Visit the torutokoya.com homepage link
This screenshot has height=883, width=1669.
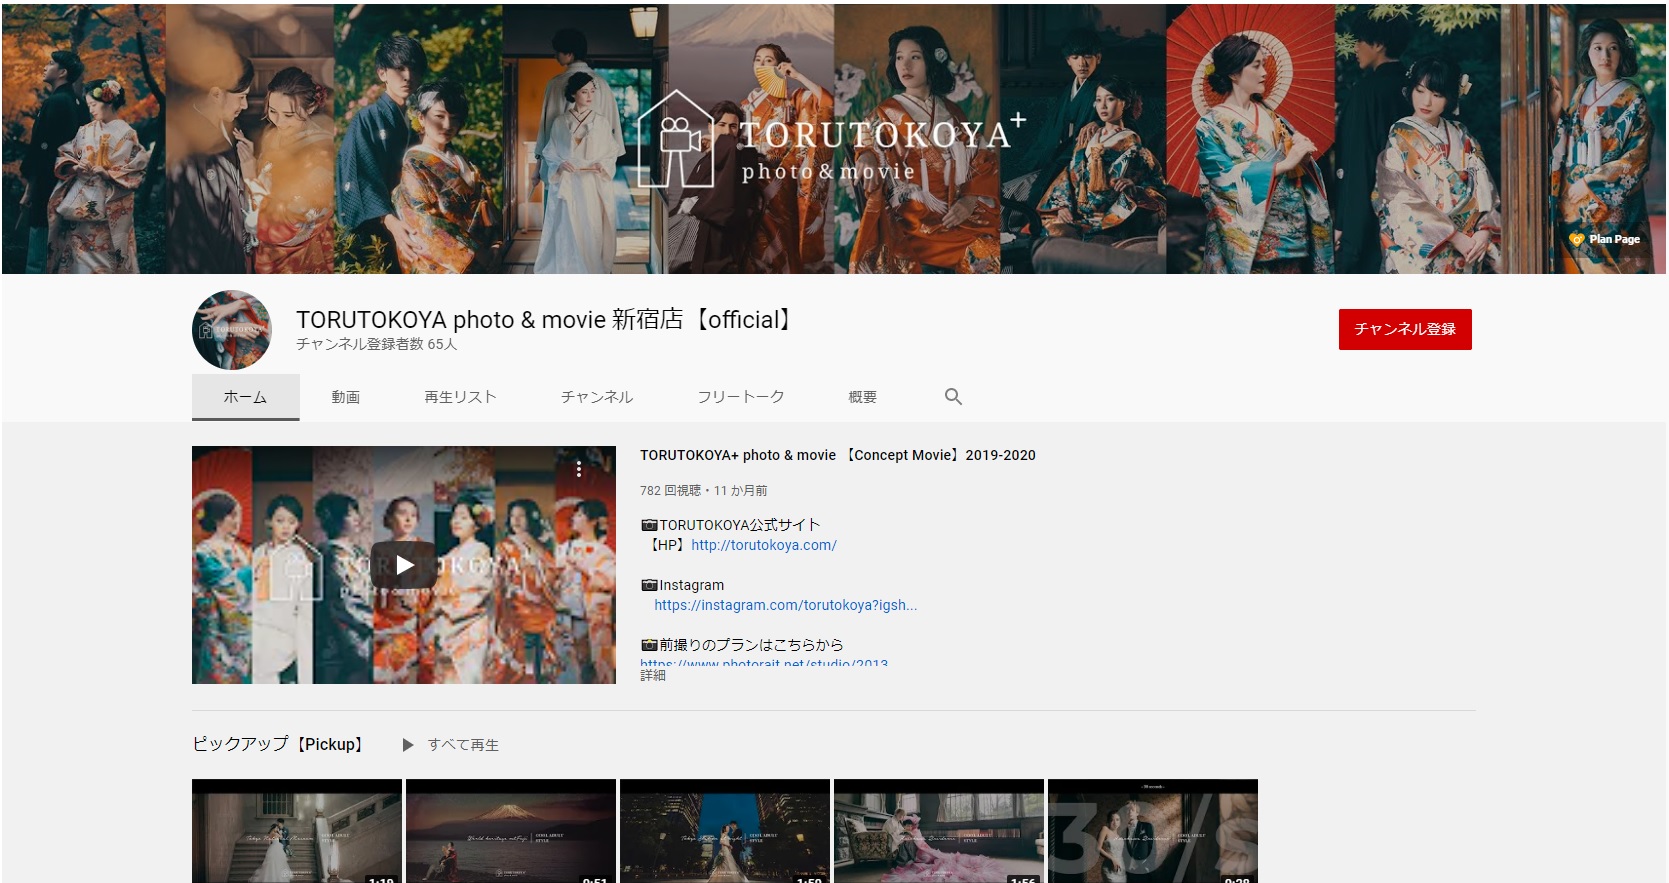(764, 545)
